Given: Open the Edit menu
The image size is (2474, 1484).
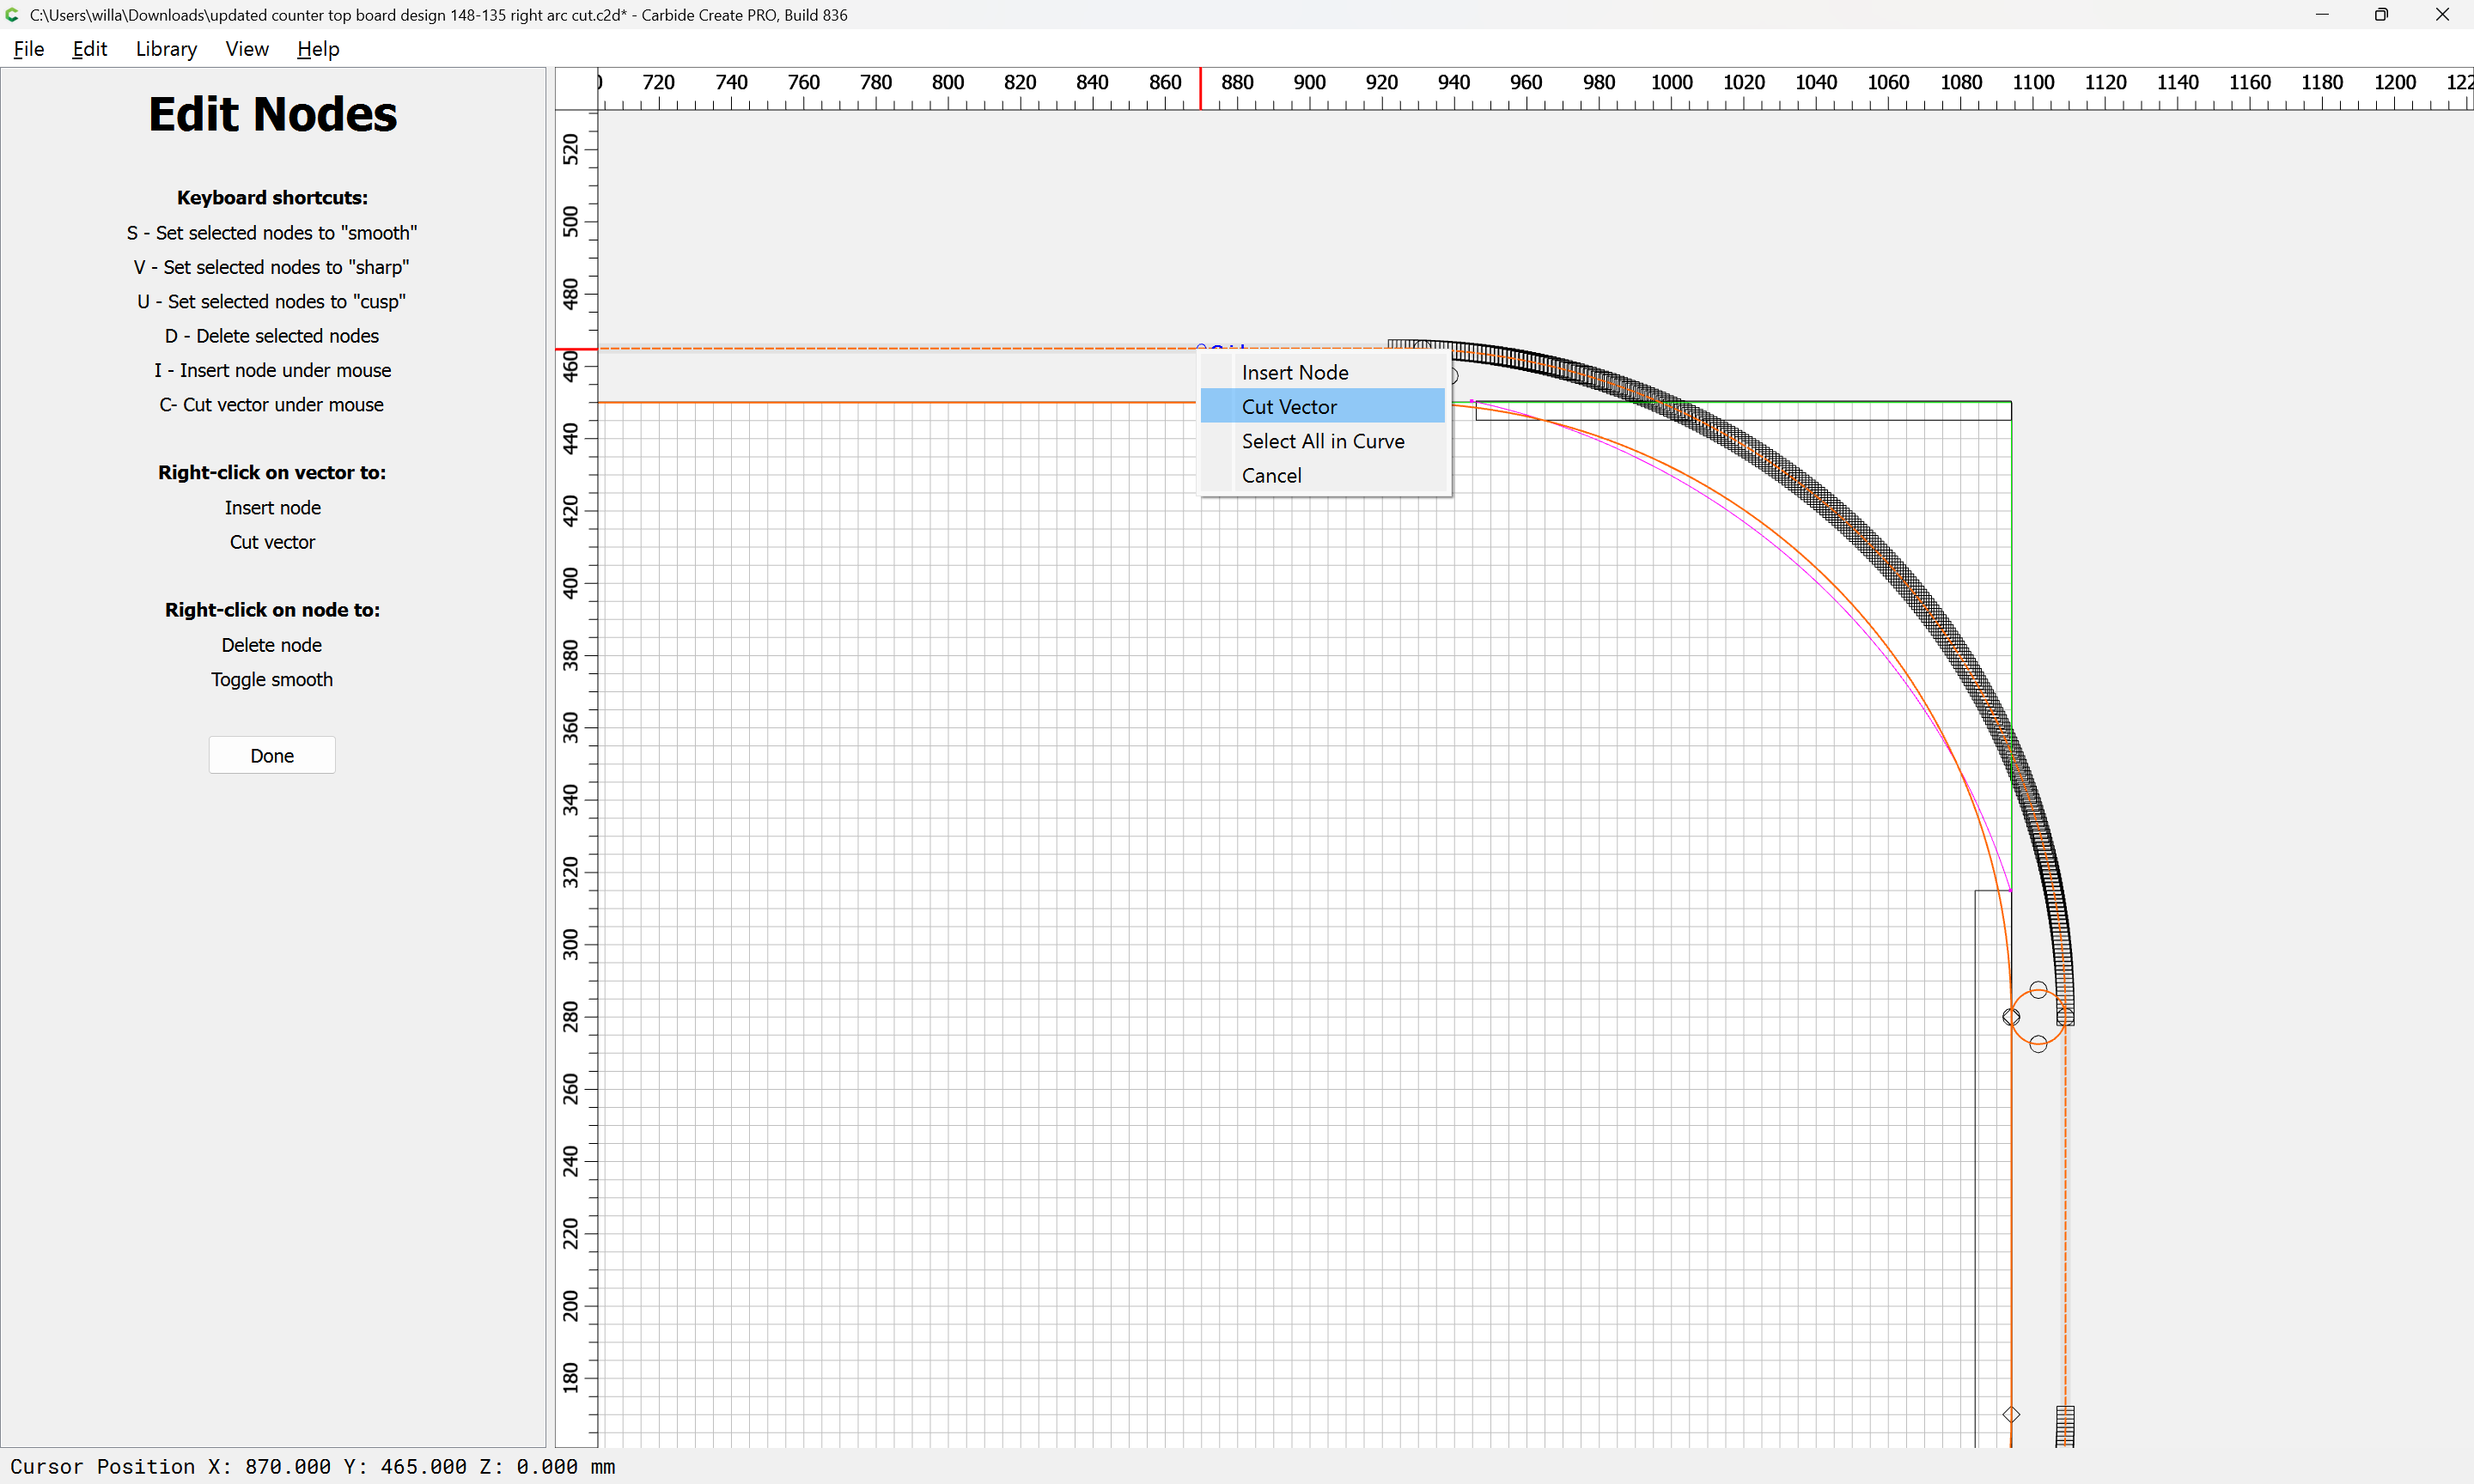Looking at the screenshot, I should pyautogui.click(x=89, y=49).
